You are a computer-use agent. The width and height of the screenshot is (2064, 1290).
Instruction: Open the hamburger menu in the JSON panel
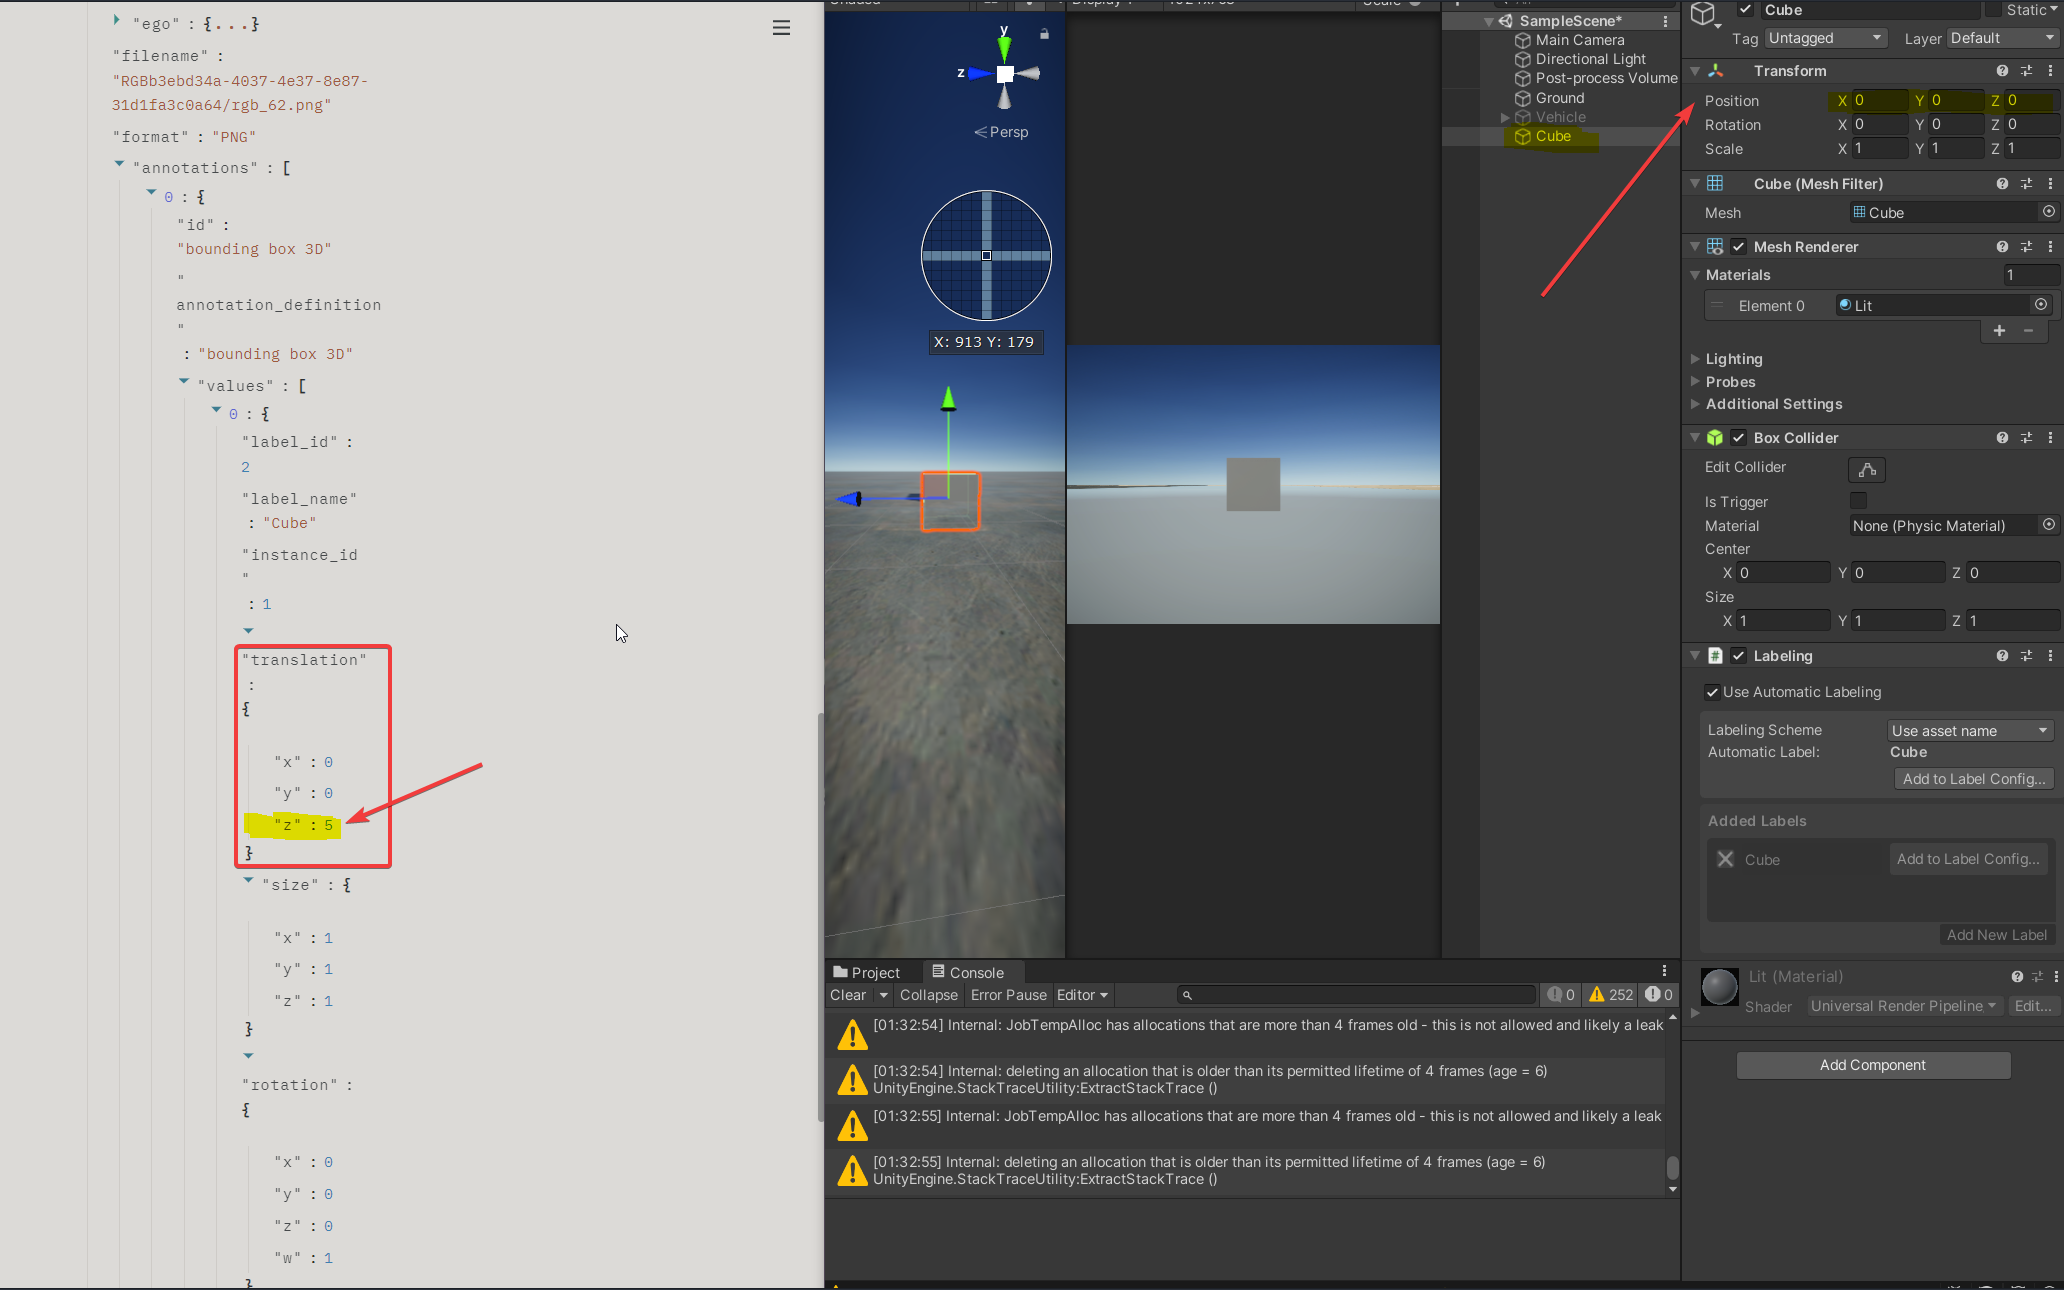pos(781,27)
